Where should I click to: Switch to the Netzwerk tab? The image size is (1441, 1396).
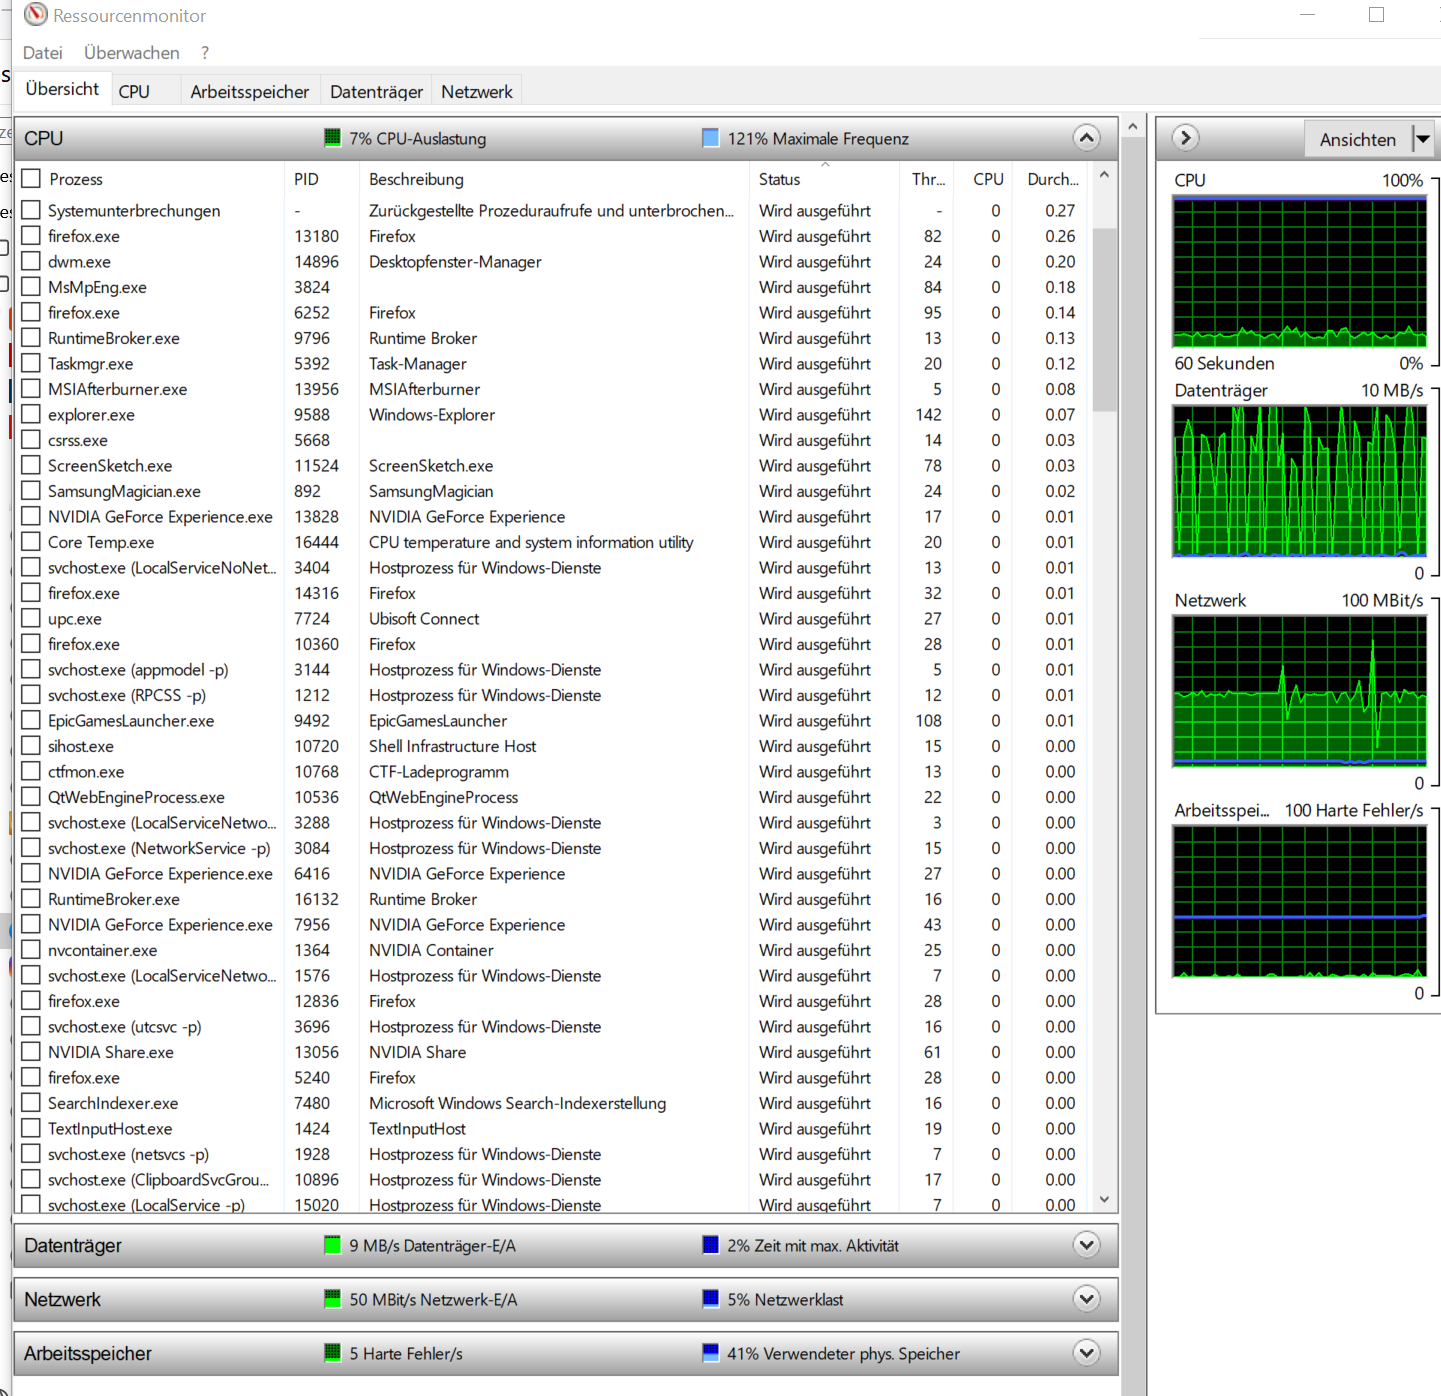[x=476, y=91]
